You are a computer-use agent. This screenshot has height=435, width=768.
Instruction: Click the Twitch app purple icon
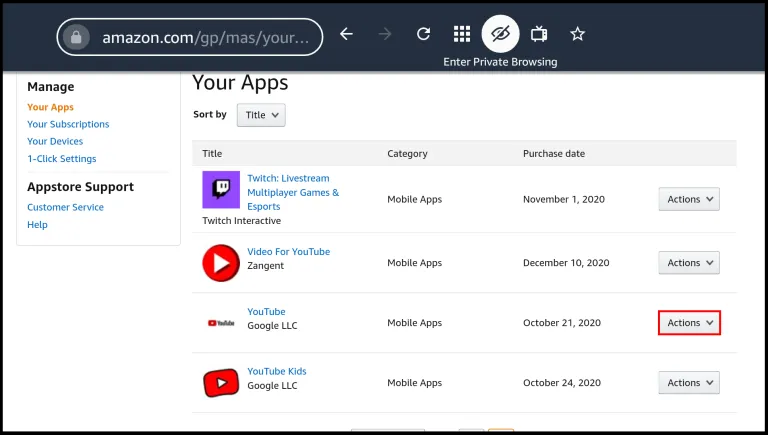[x=221, y=190]
